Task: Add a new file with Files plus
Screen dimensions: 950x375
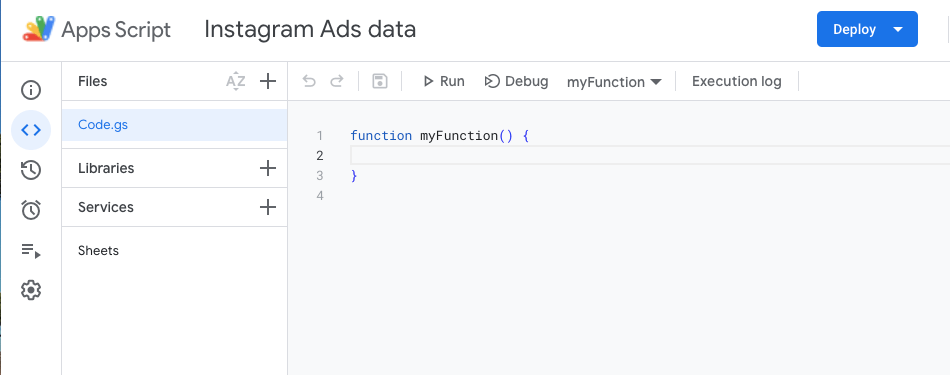Action: click(x=268, y=81)
